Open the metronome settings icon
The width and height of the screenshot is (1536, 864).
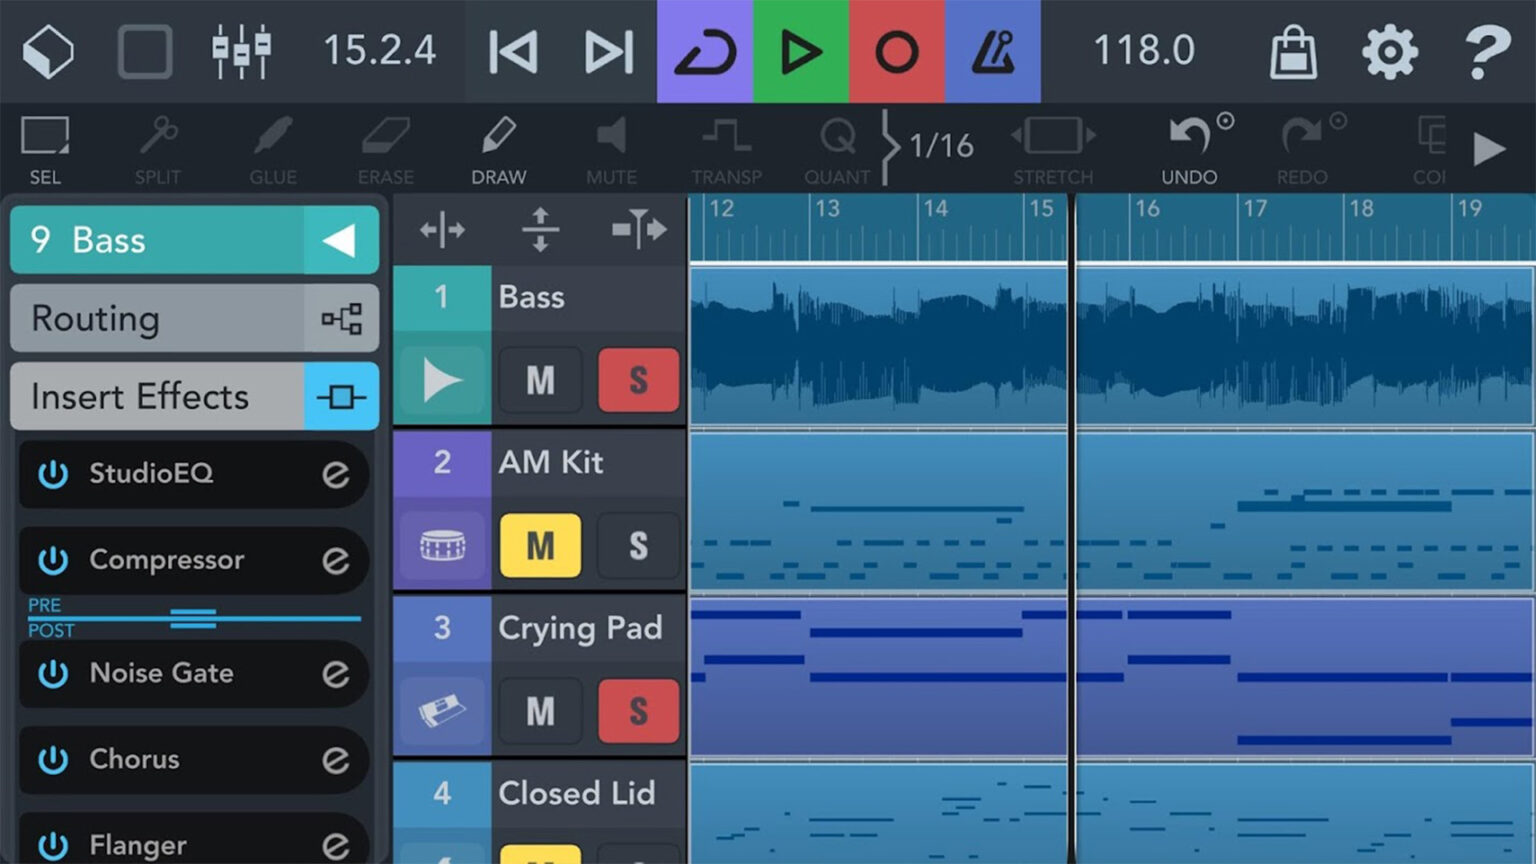click(x=992, y=50)
